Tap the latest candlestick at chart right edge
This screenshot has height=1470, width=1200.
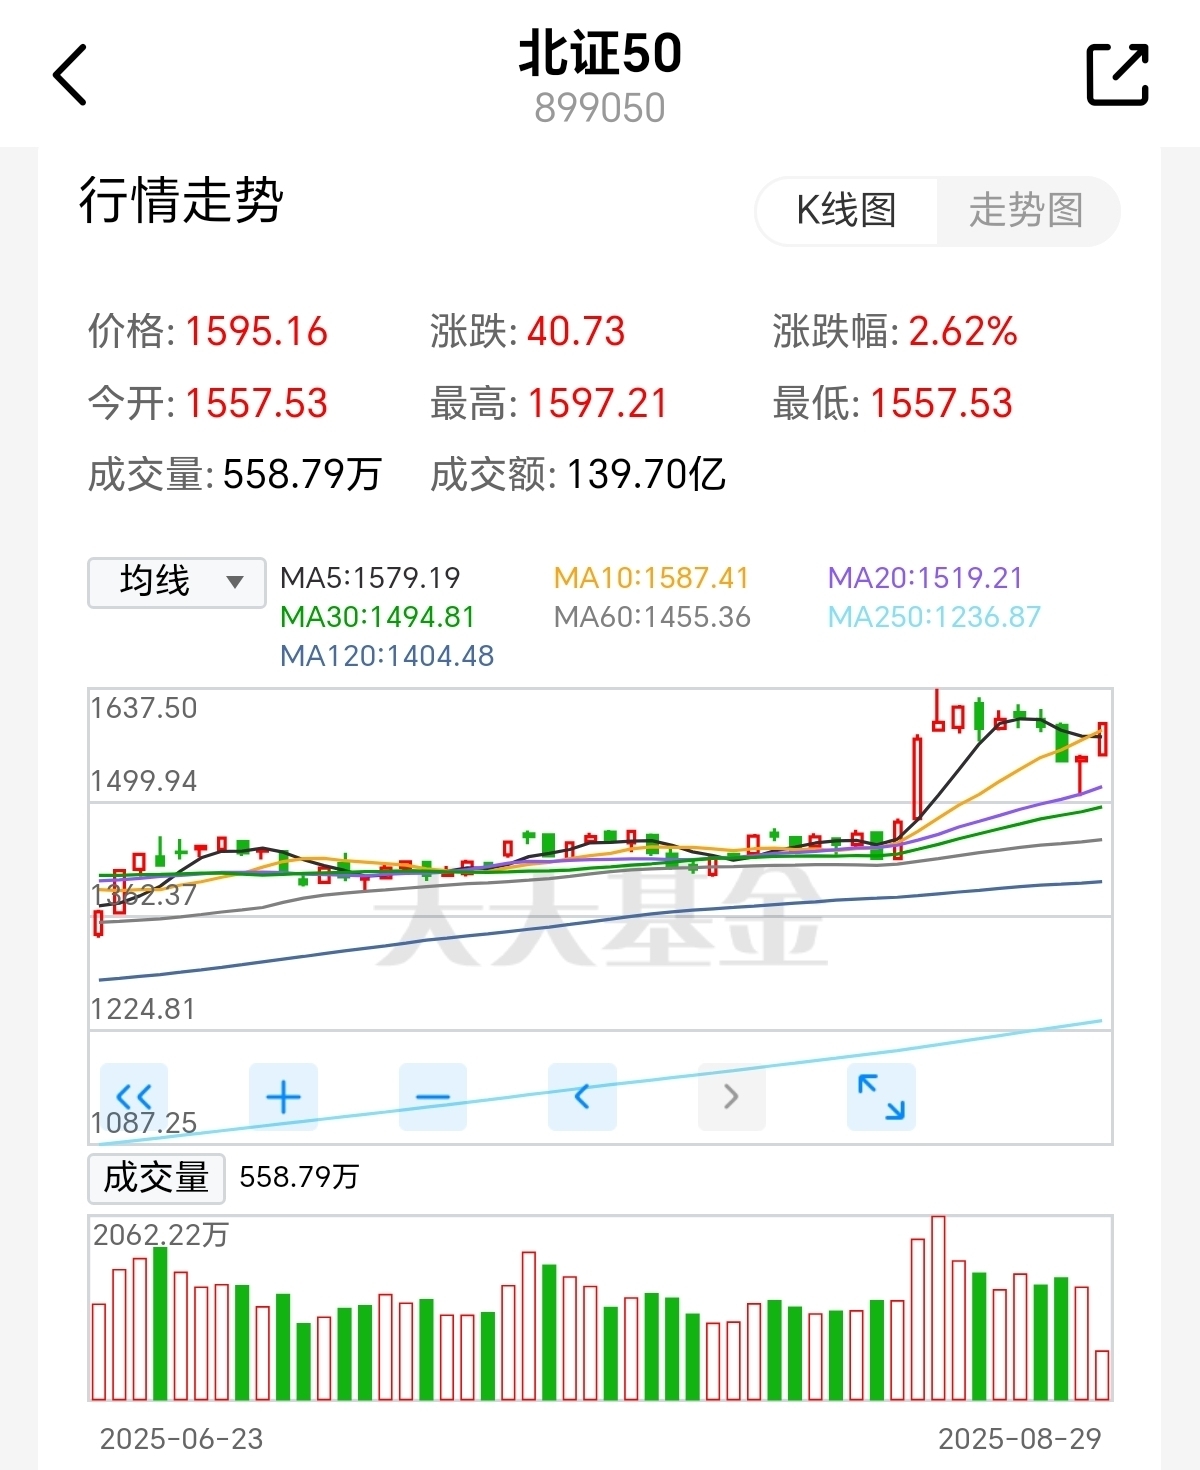click(1102, 739)
